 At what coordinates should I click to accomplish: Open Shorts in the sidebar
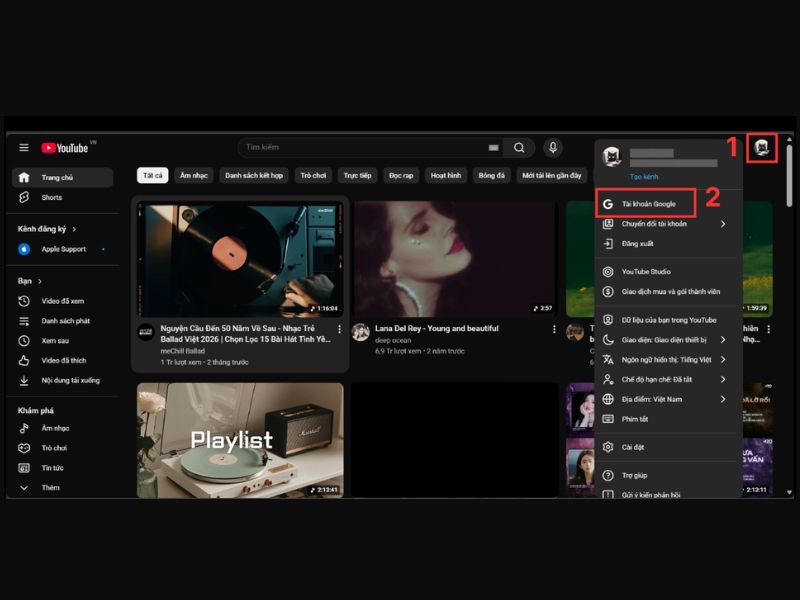pos(51,198)
